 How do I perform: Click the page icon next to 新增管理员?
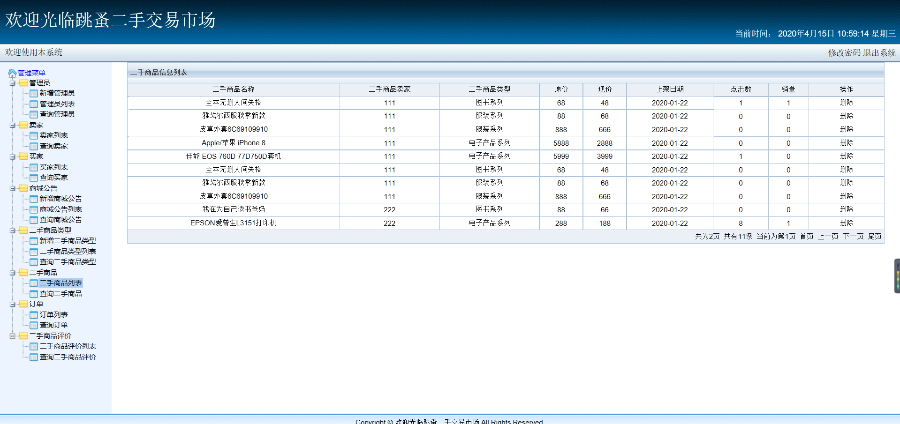point(33,94)
